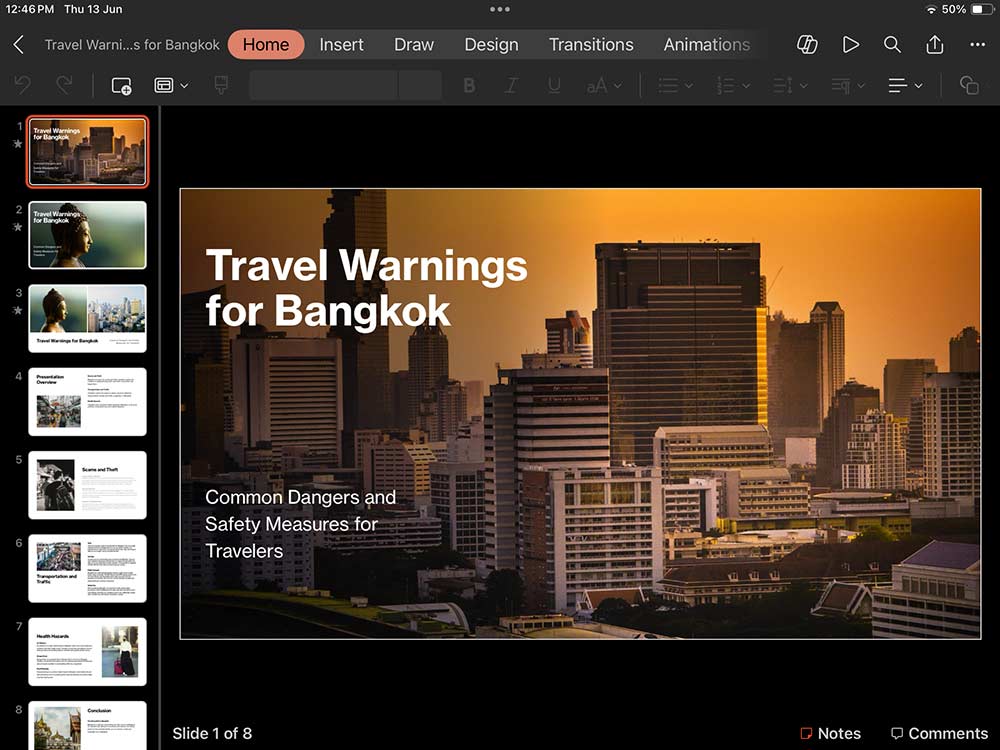Open the Share options icon
Image resolution: width=1000 pixels, height=750 pixels.
934,44
